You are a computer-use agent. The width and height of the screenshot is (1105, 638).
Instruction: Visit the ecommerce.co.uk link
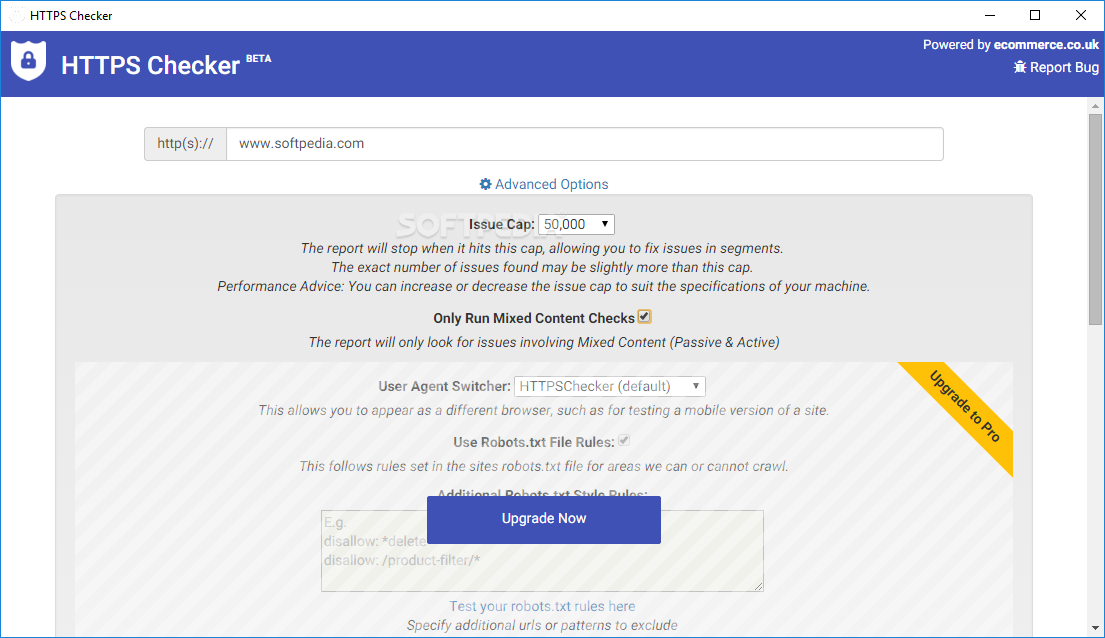[1046, 44]
